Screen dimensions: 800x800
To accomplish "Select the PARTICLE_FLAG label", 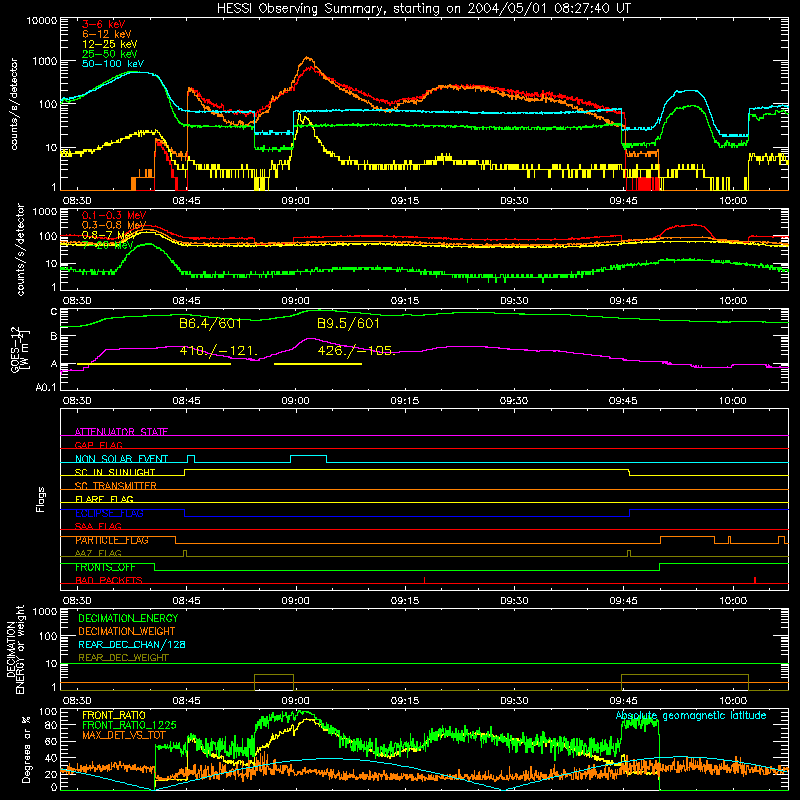I will point(112,540).
